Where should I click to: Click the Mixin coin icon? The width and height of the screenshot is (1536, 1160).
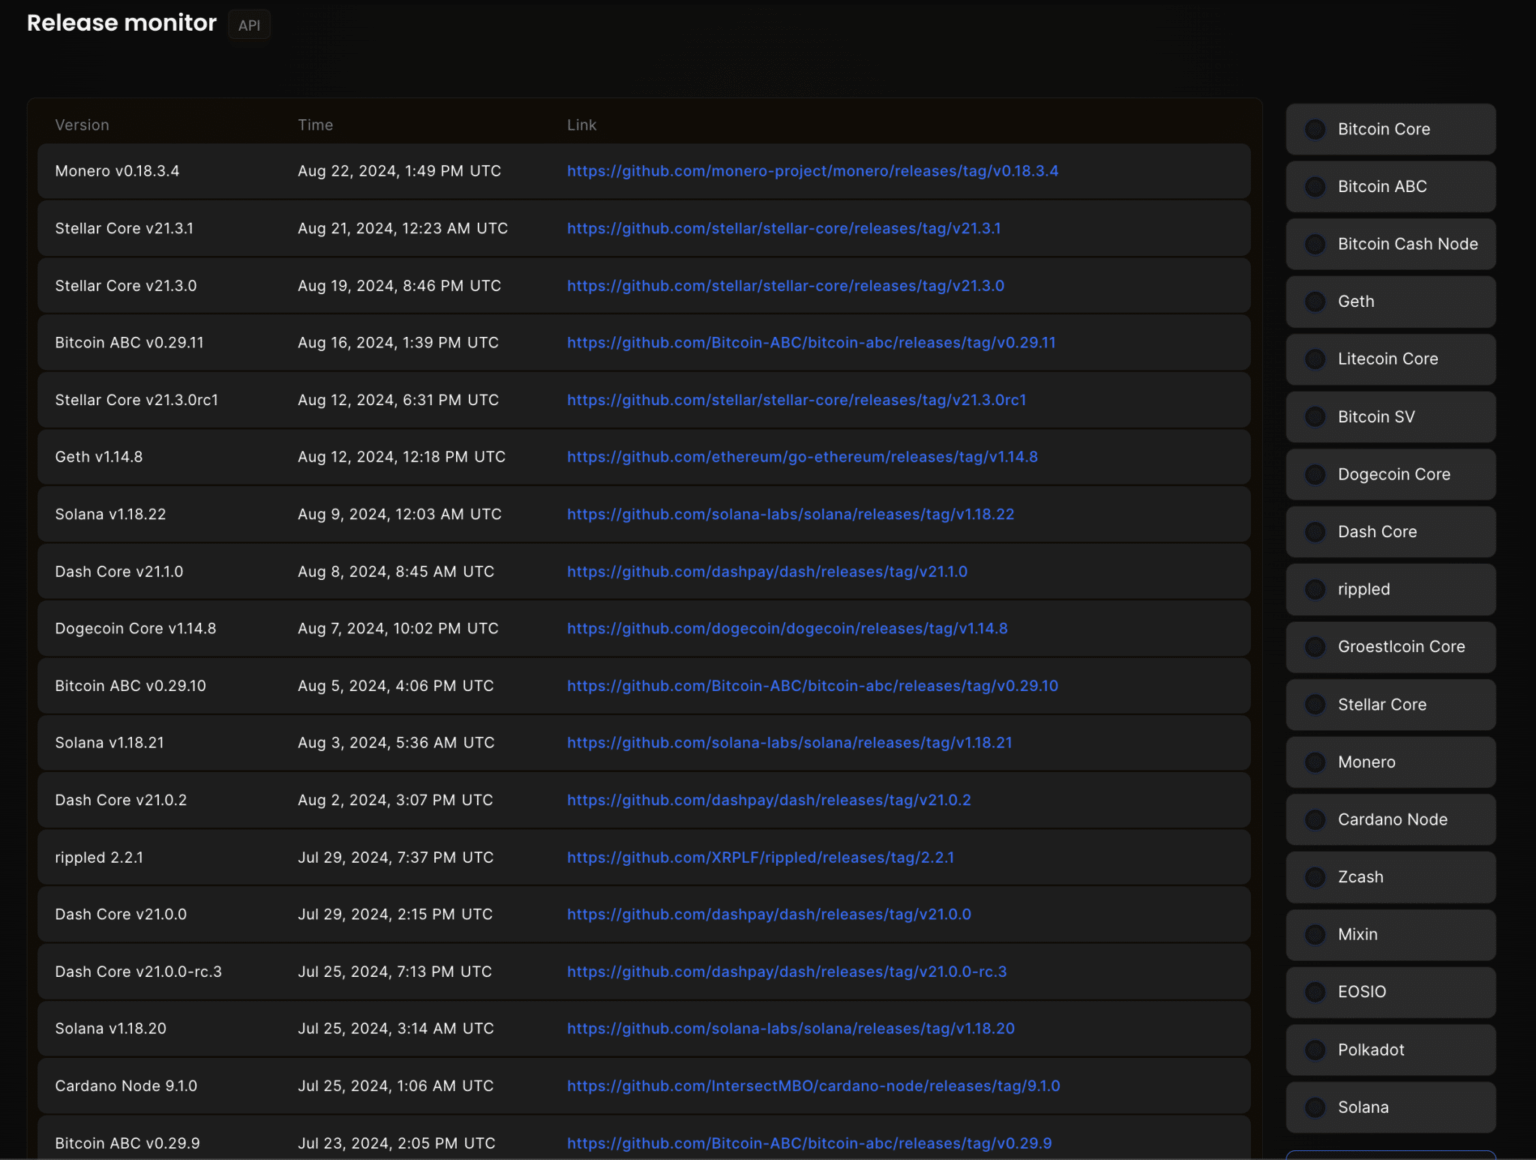(1314, 934)
